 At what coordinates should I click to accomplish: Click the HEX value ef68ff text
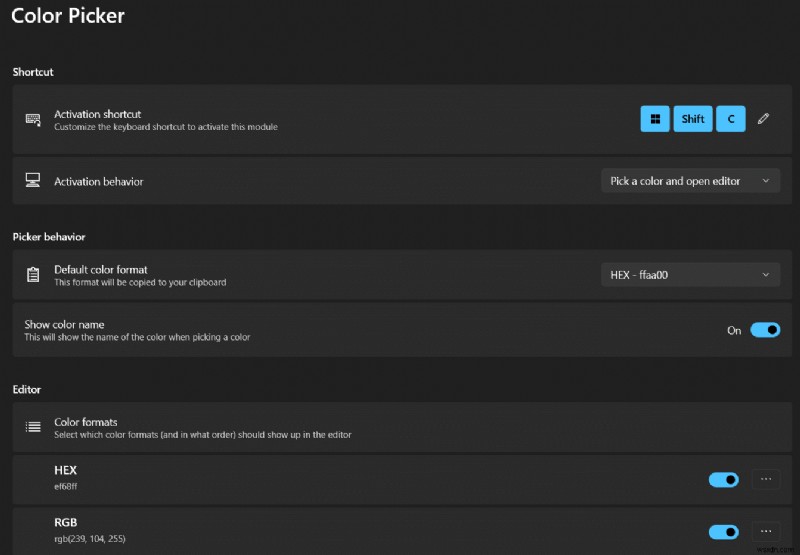[x=65, y=487]
